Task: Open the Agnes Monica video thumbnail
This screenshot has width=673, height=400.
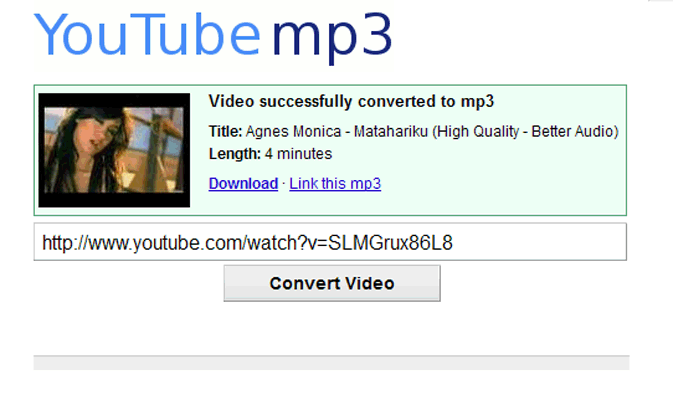Action: (114, 150)
